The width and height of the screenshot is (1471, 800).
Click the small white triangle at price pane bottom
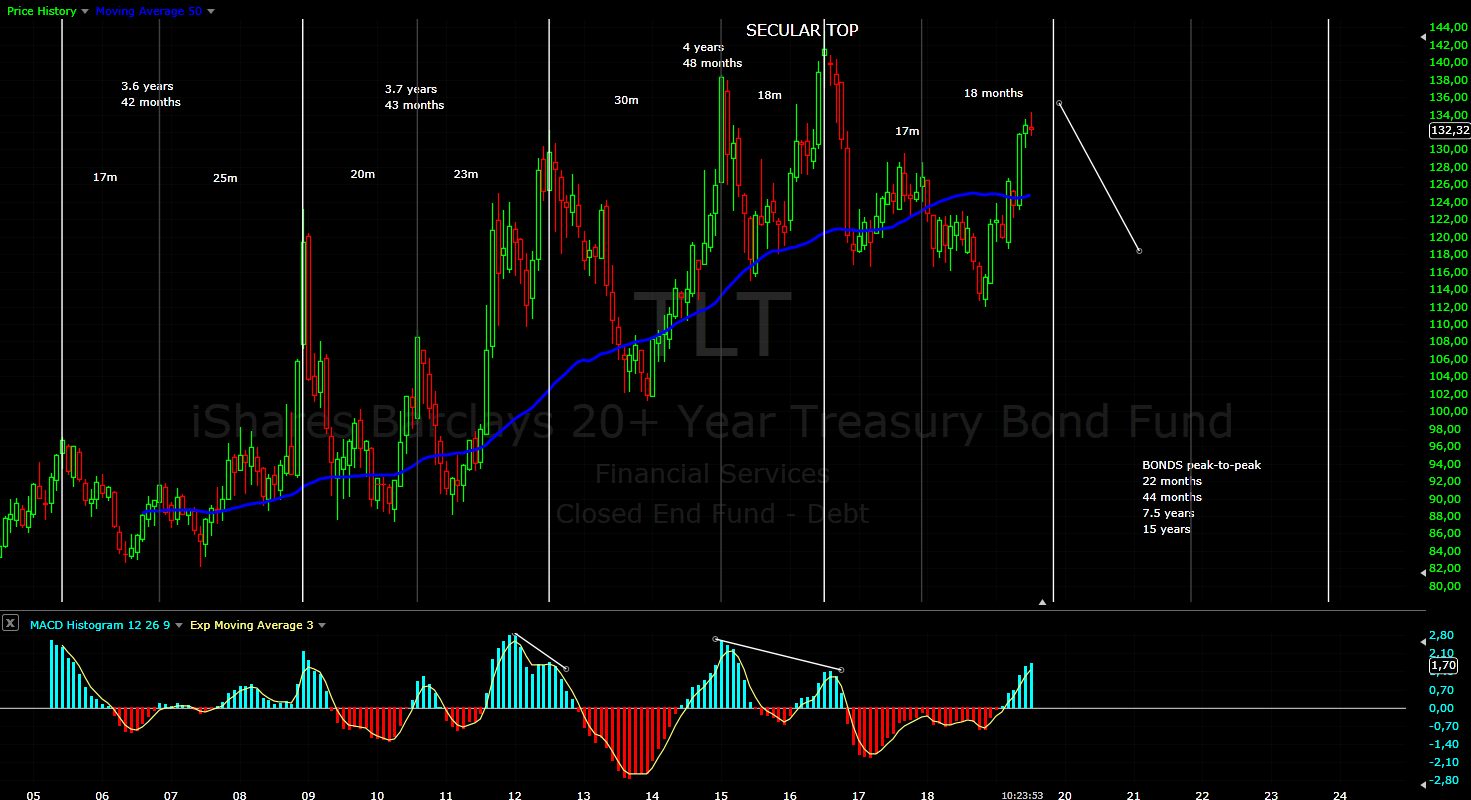(x=1041, y=601)
